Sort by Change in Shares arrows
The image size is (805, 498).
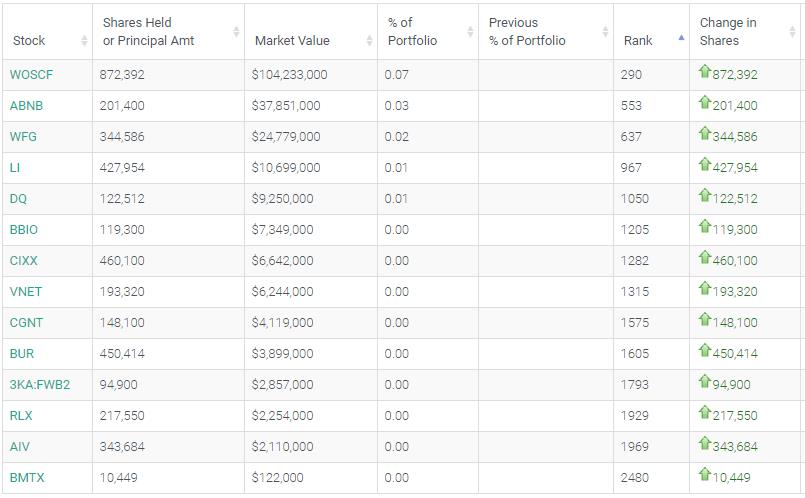[792, 32]
